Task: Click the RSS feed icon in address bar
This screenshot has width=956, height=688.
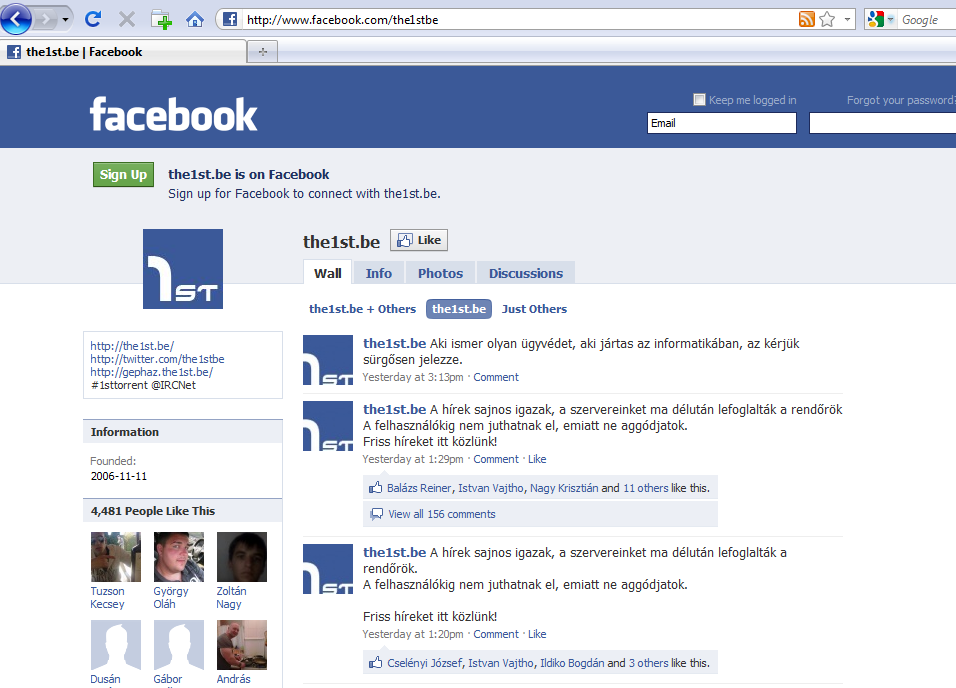Action: point(807,20)
